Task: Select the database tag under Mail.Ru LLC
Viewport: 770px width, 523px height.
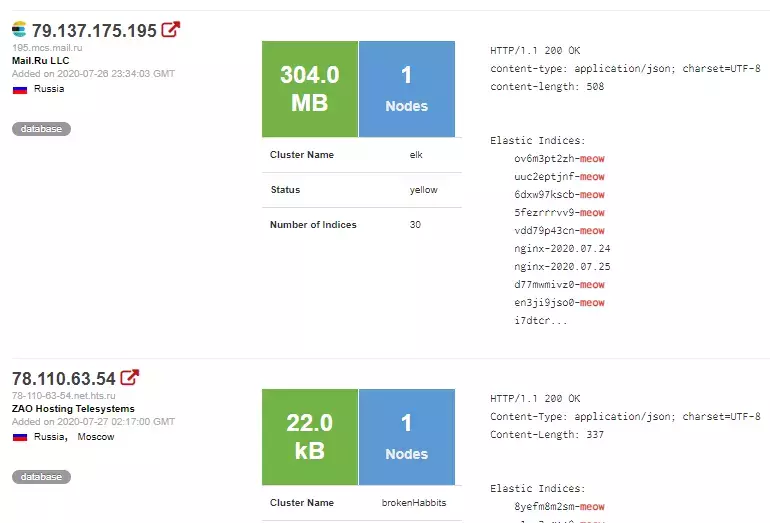Action: point(41,129)
